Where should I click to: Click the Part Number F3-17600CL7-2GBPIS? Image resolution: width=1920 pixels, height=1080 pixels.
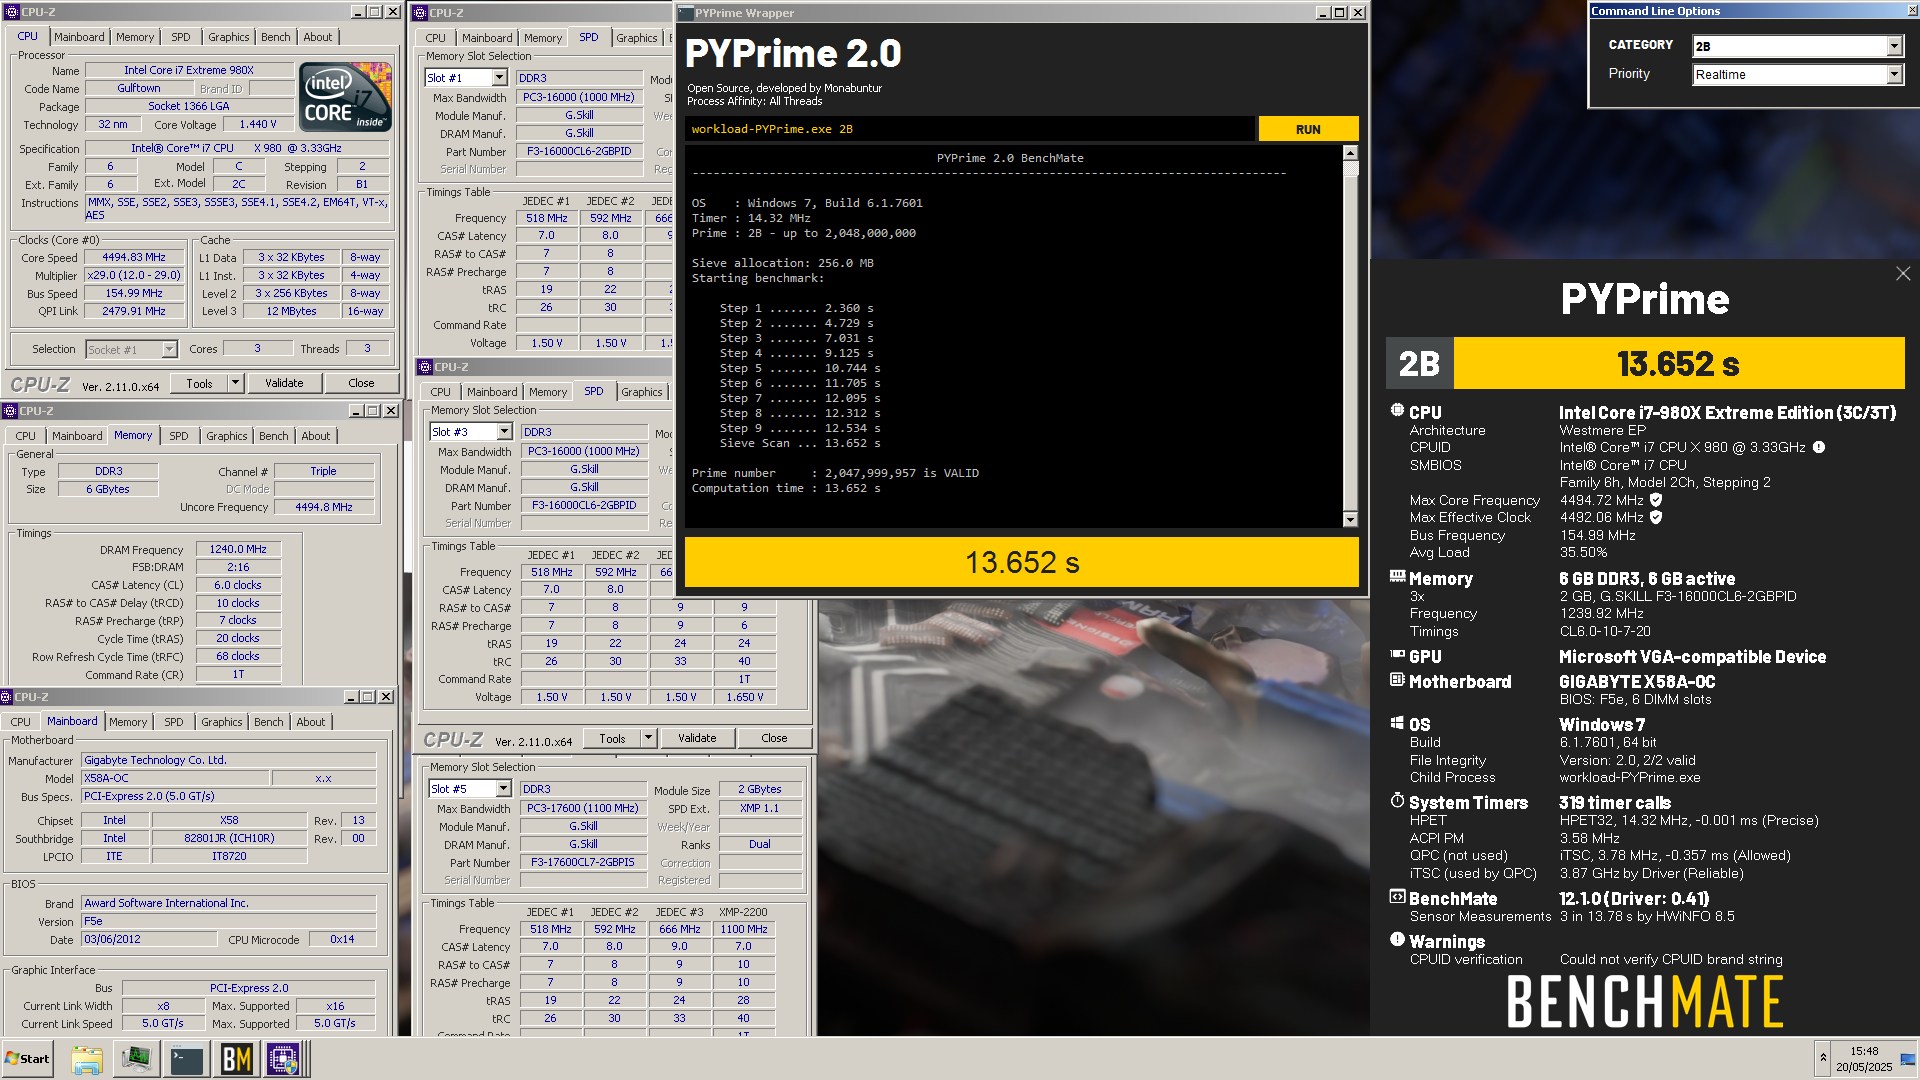pyautogui.click(x=582, y=862)
